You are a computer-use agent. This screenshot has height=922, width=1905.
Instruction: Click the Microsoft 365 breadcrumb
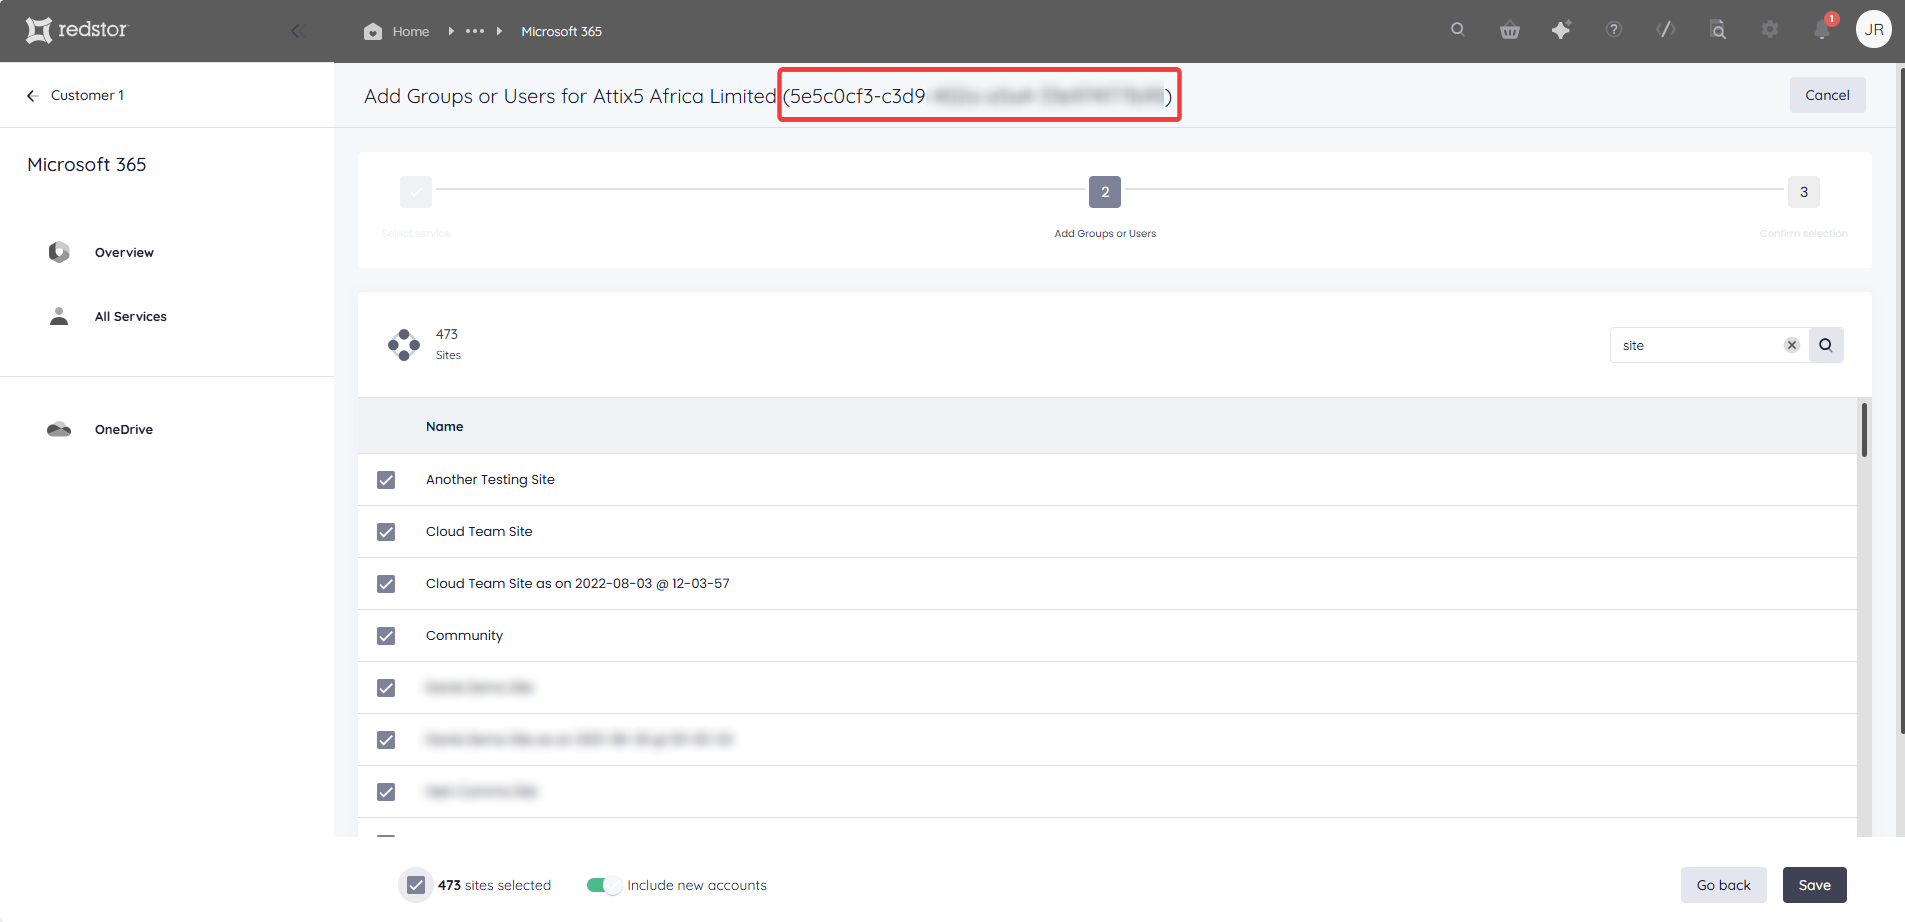pyautogui.click(x=561, y=31)
